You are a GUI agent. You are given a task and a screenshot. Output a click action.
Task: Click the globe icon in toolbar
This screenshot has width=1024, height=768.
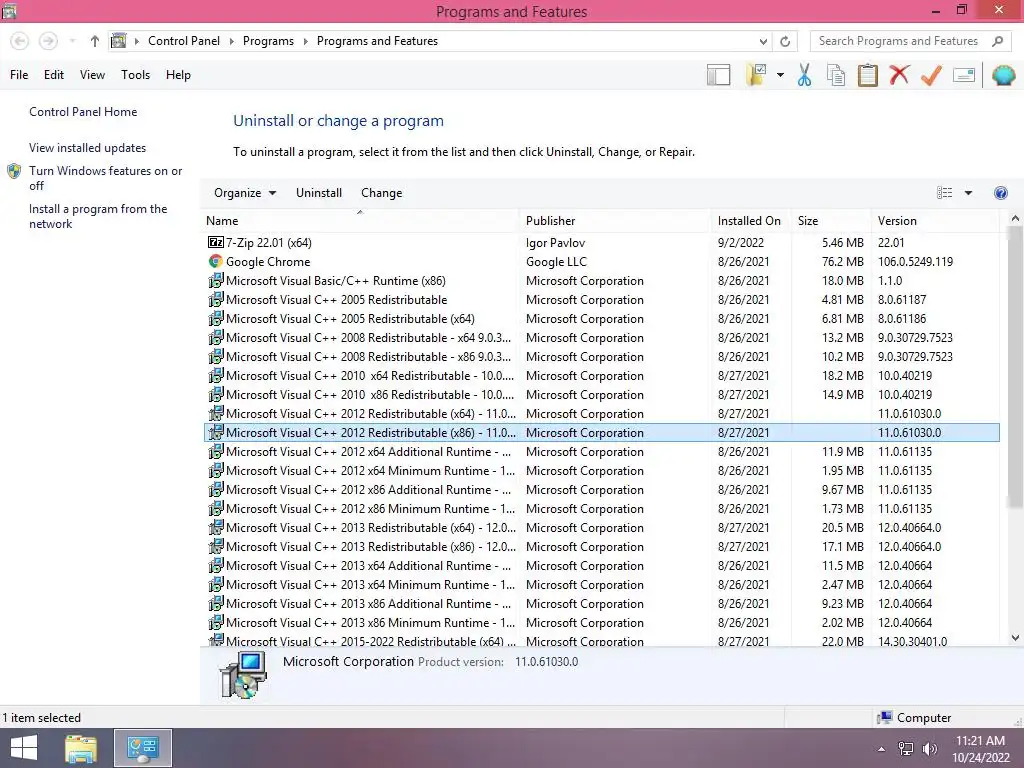pos(1003,75)
